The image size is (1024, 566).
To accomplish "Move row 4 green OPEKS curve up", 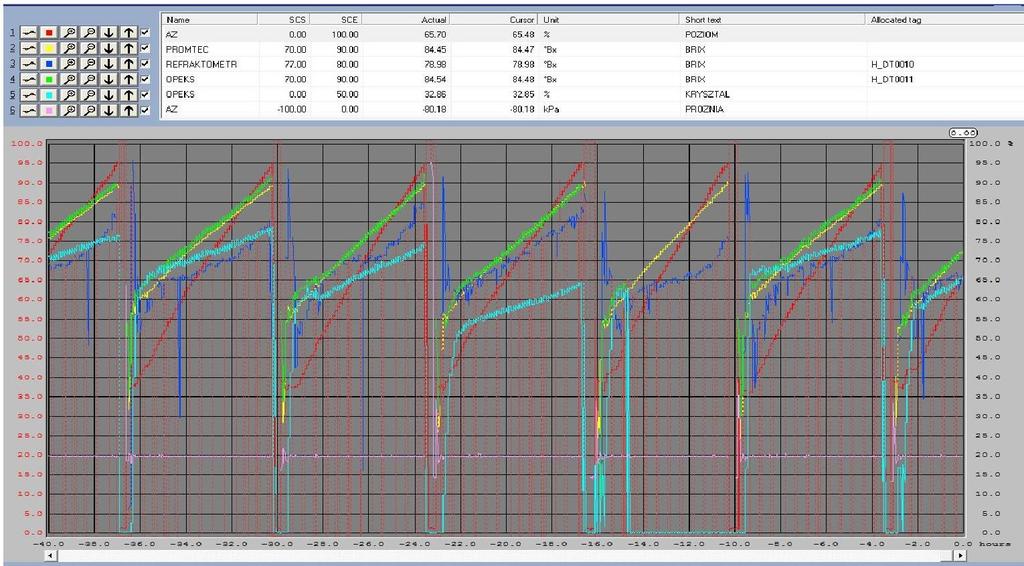I will point(129,79).
